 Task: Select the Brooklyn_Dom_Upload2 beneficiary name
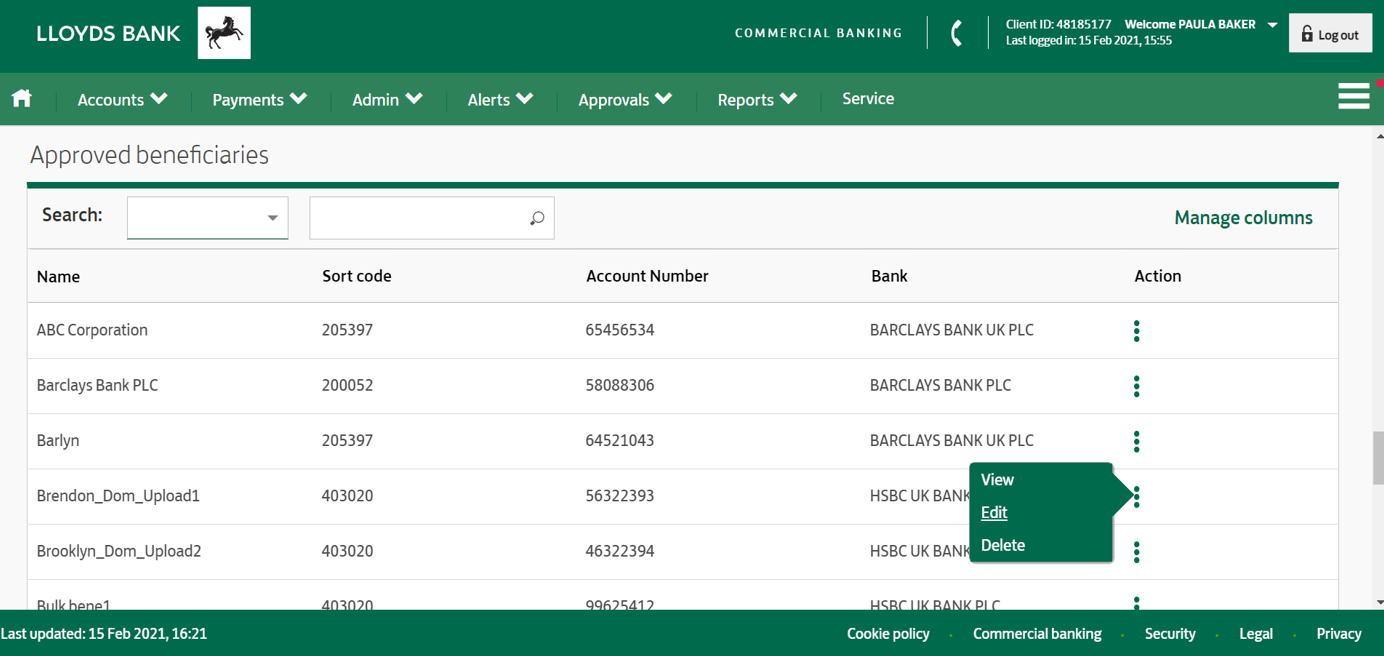119,551
